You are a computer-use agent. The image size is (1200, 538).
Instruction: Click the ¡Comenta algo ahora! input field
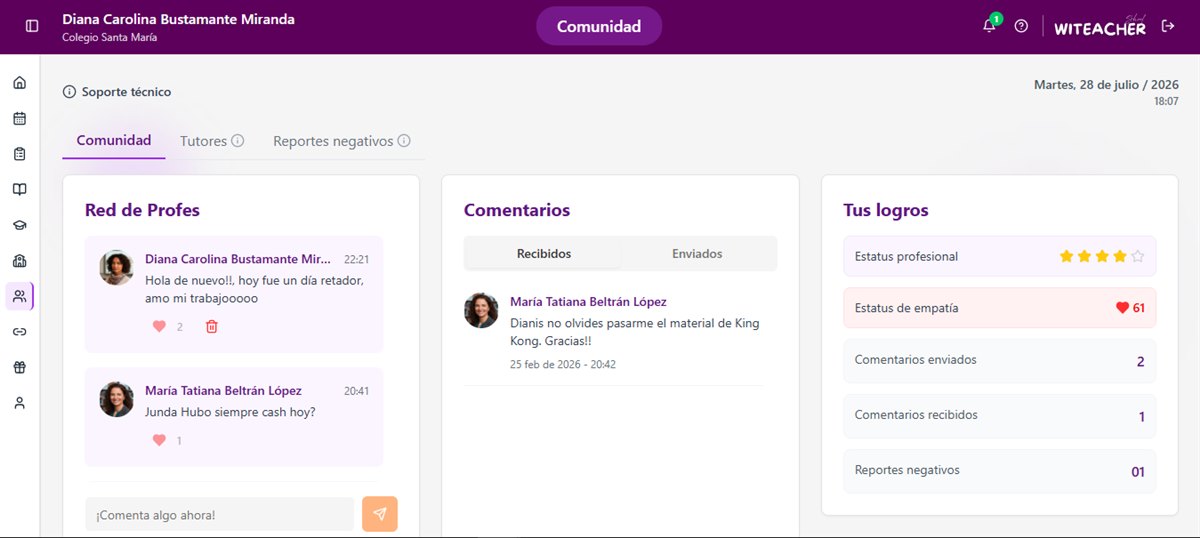click(220, 515)
